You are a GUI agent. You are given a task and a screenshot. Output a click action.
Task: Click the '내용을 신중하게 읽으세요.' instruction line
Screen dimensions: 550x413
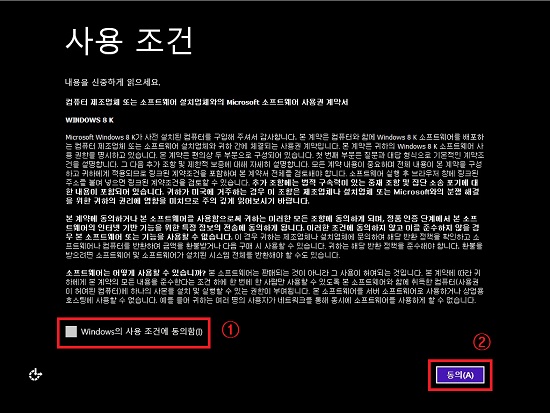pyautogui.click(x=112, y=82)
